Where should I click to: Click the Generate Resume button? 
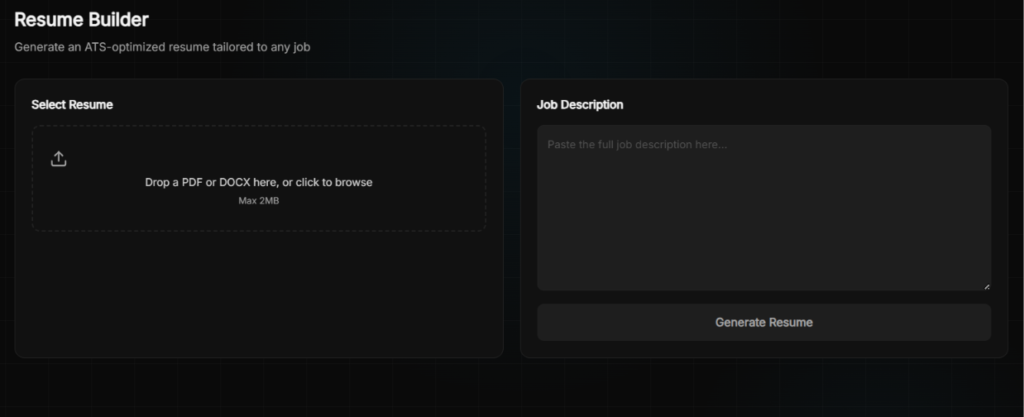pyautogui.click(x=763, y=322)
